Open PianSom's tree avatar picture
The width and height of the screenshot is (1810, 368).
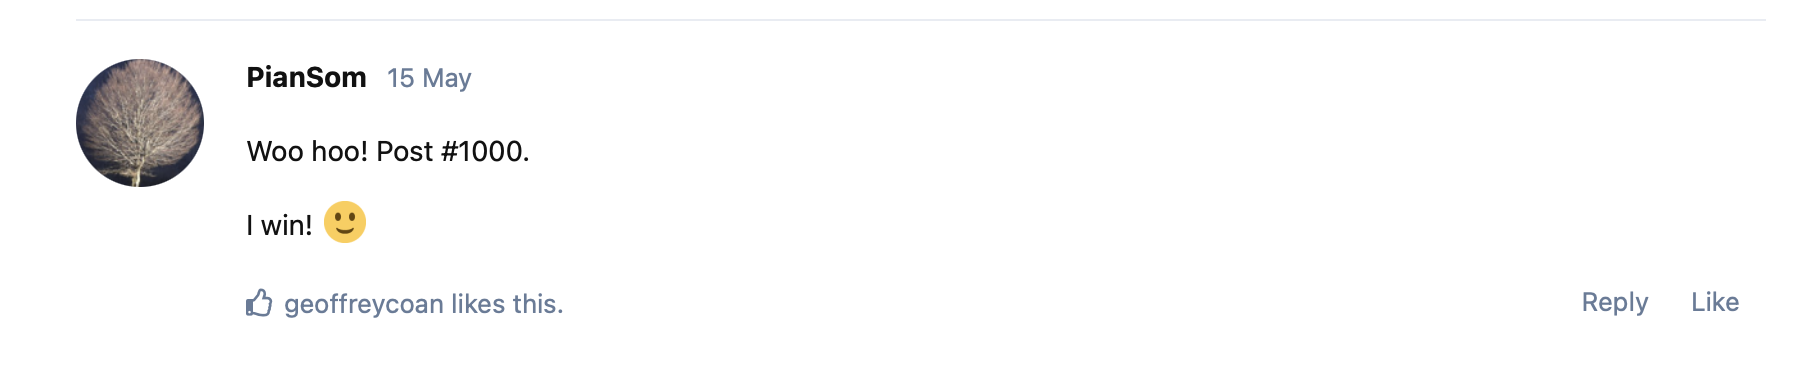click(140, 123)
